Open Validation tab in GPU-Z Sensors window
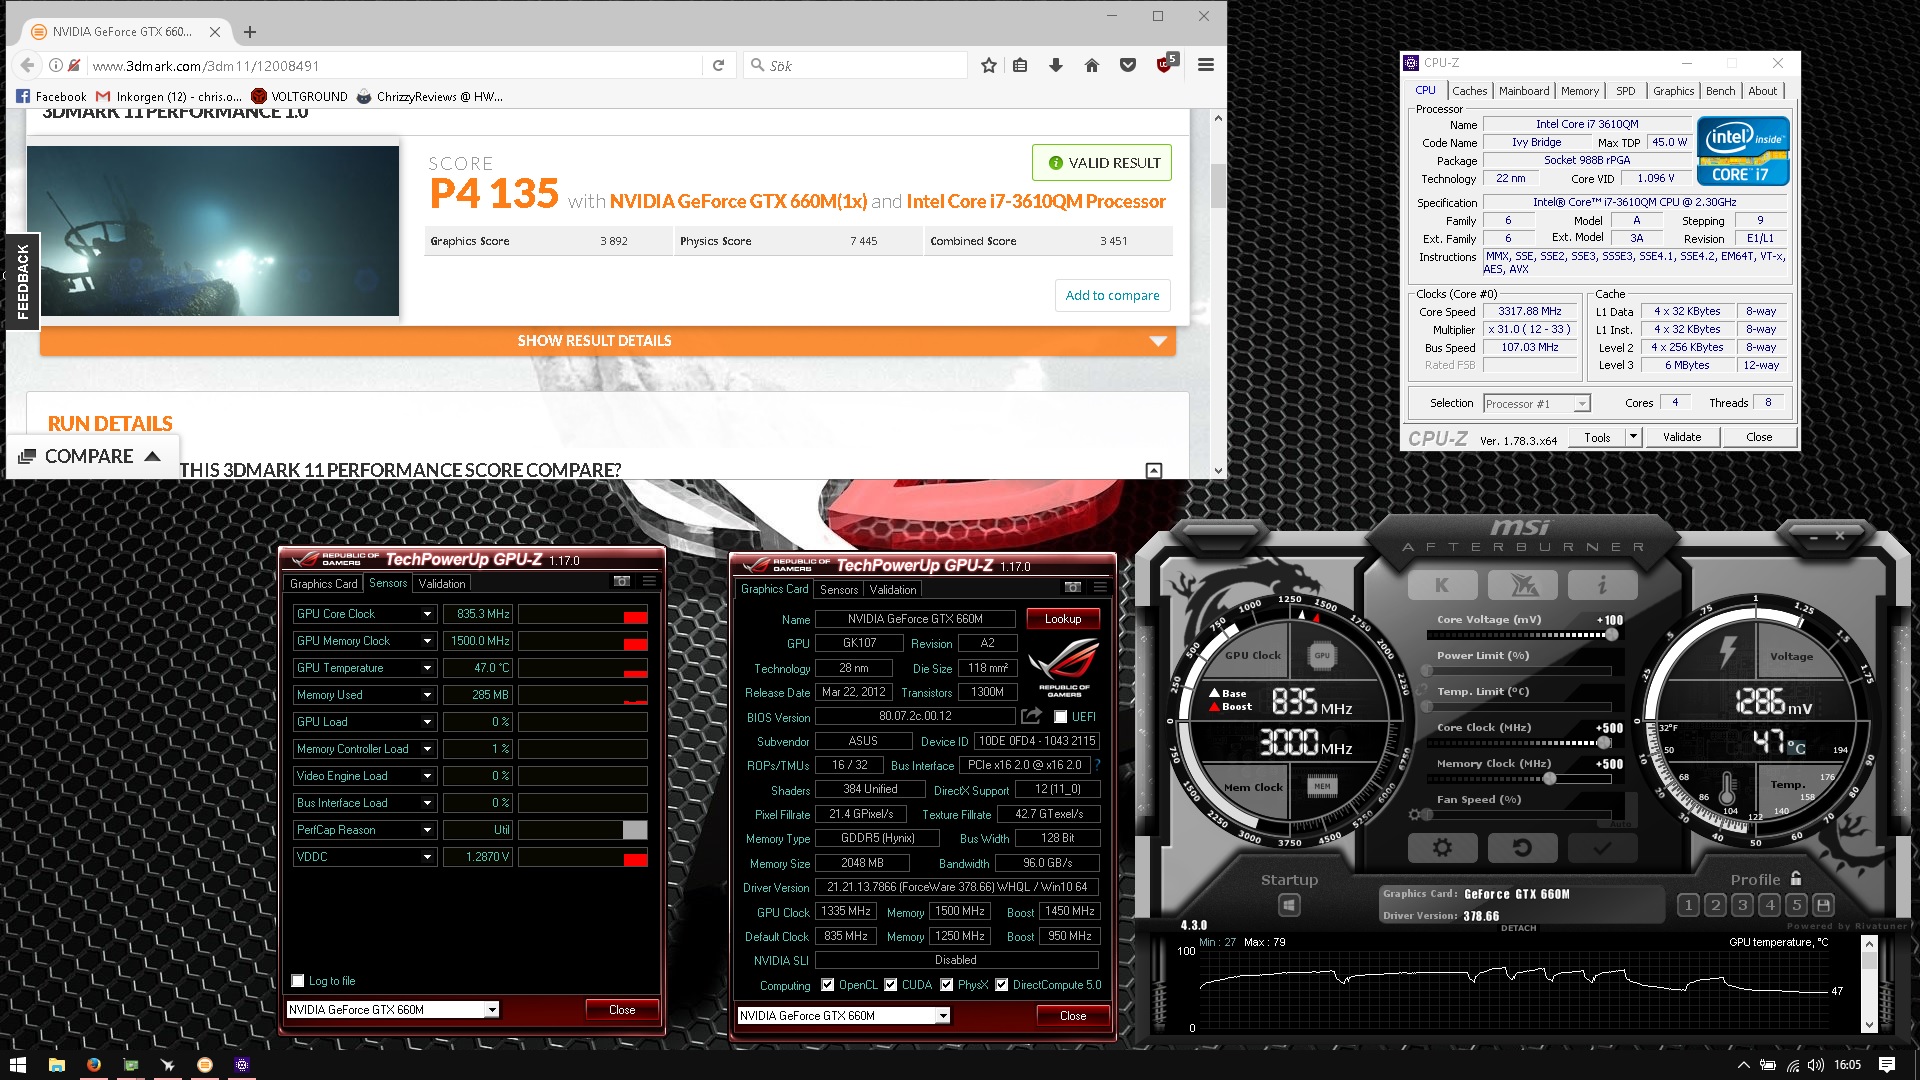The height and width of the screenshot is (1080, 1920). tap(442, 584)
